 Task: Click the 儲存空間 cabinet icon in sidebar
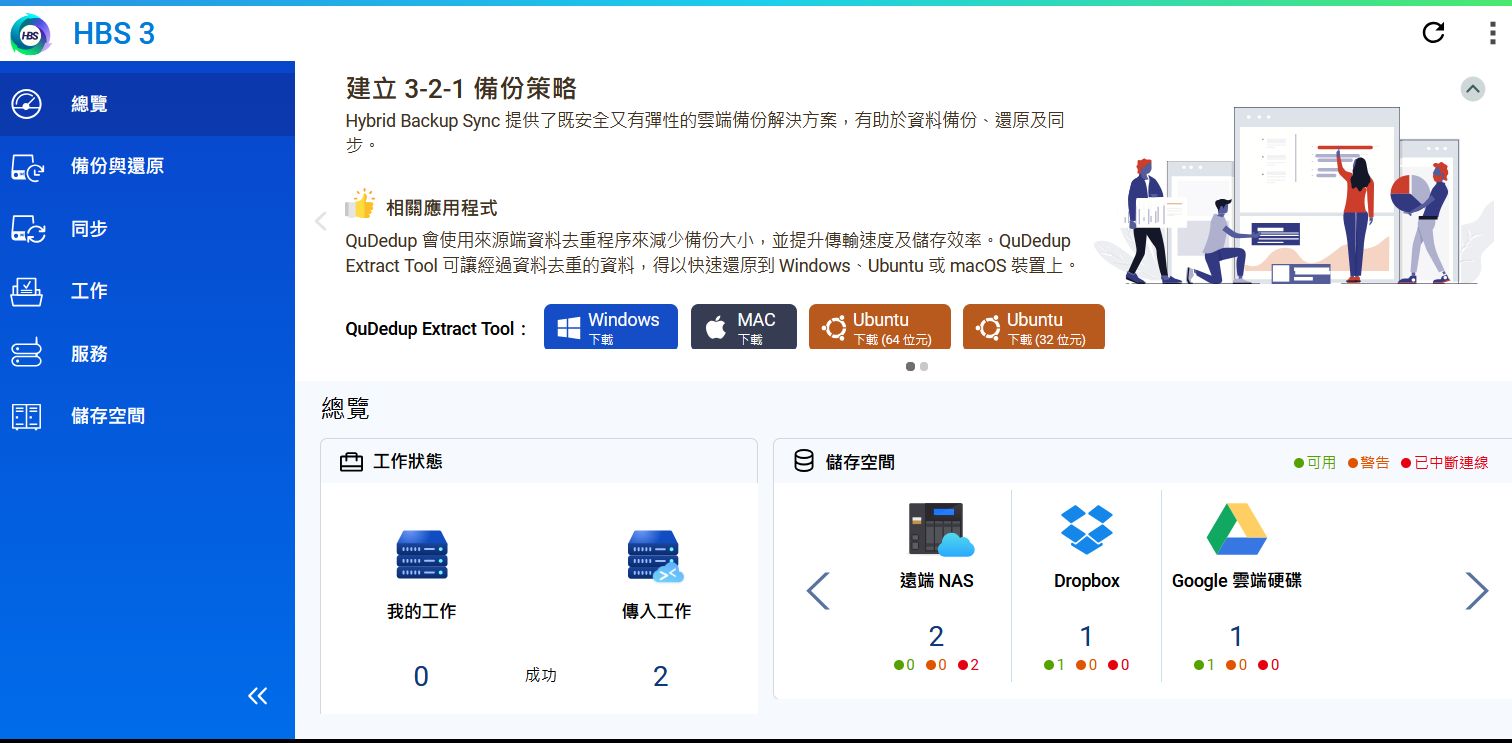point(27,416)
